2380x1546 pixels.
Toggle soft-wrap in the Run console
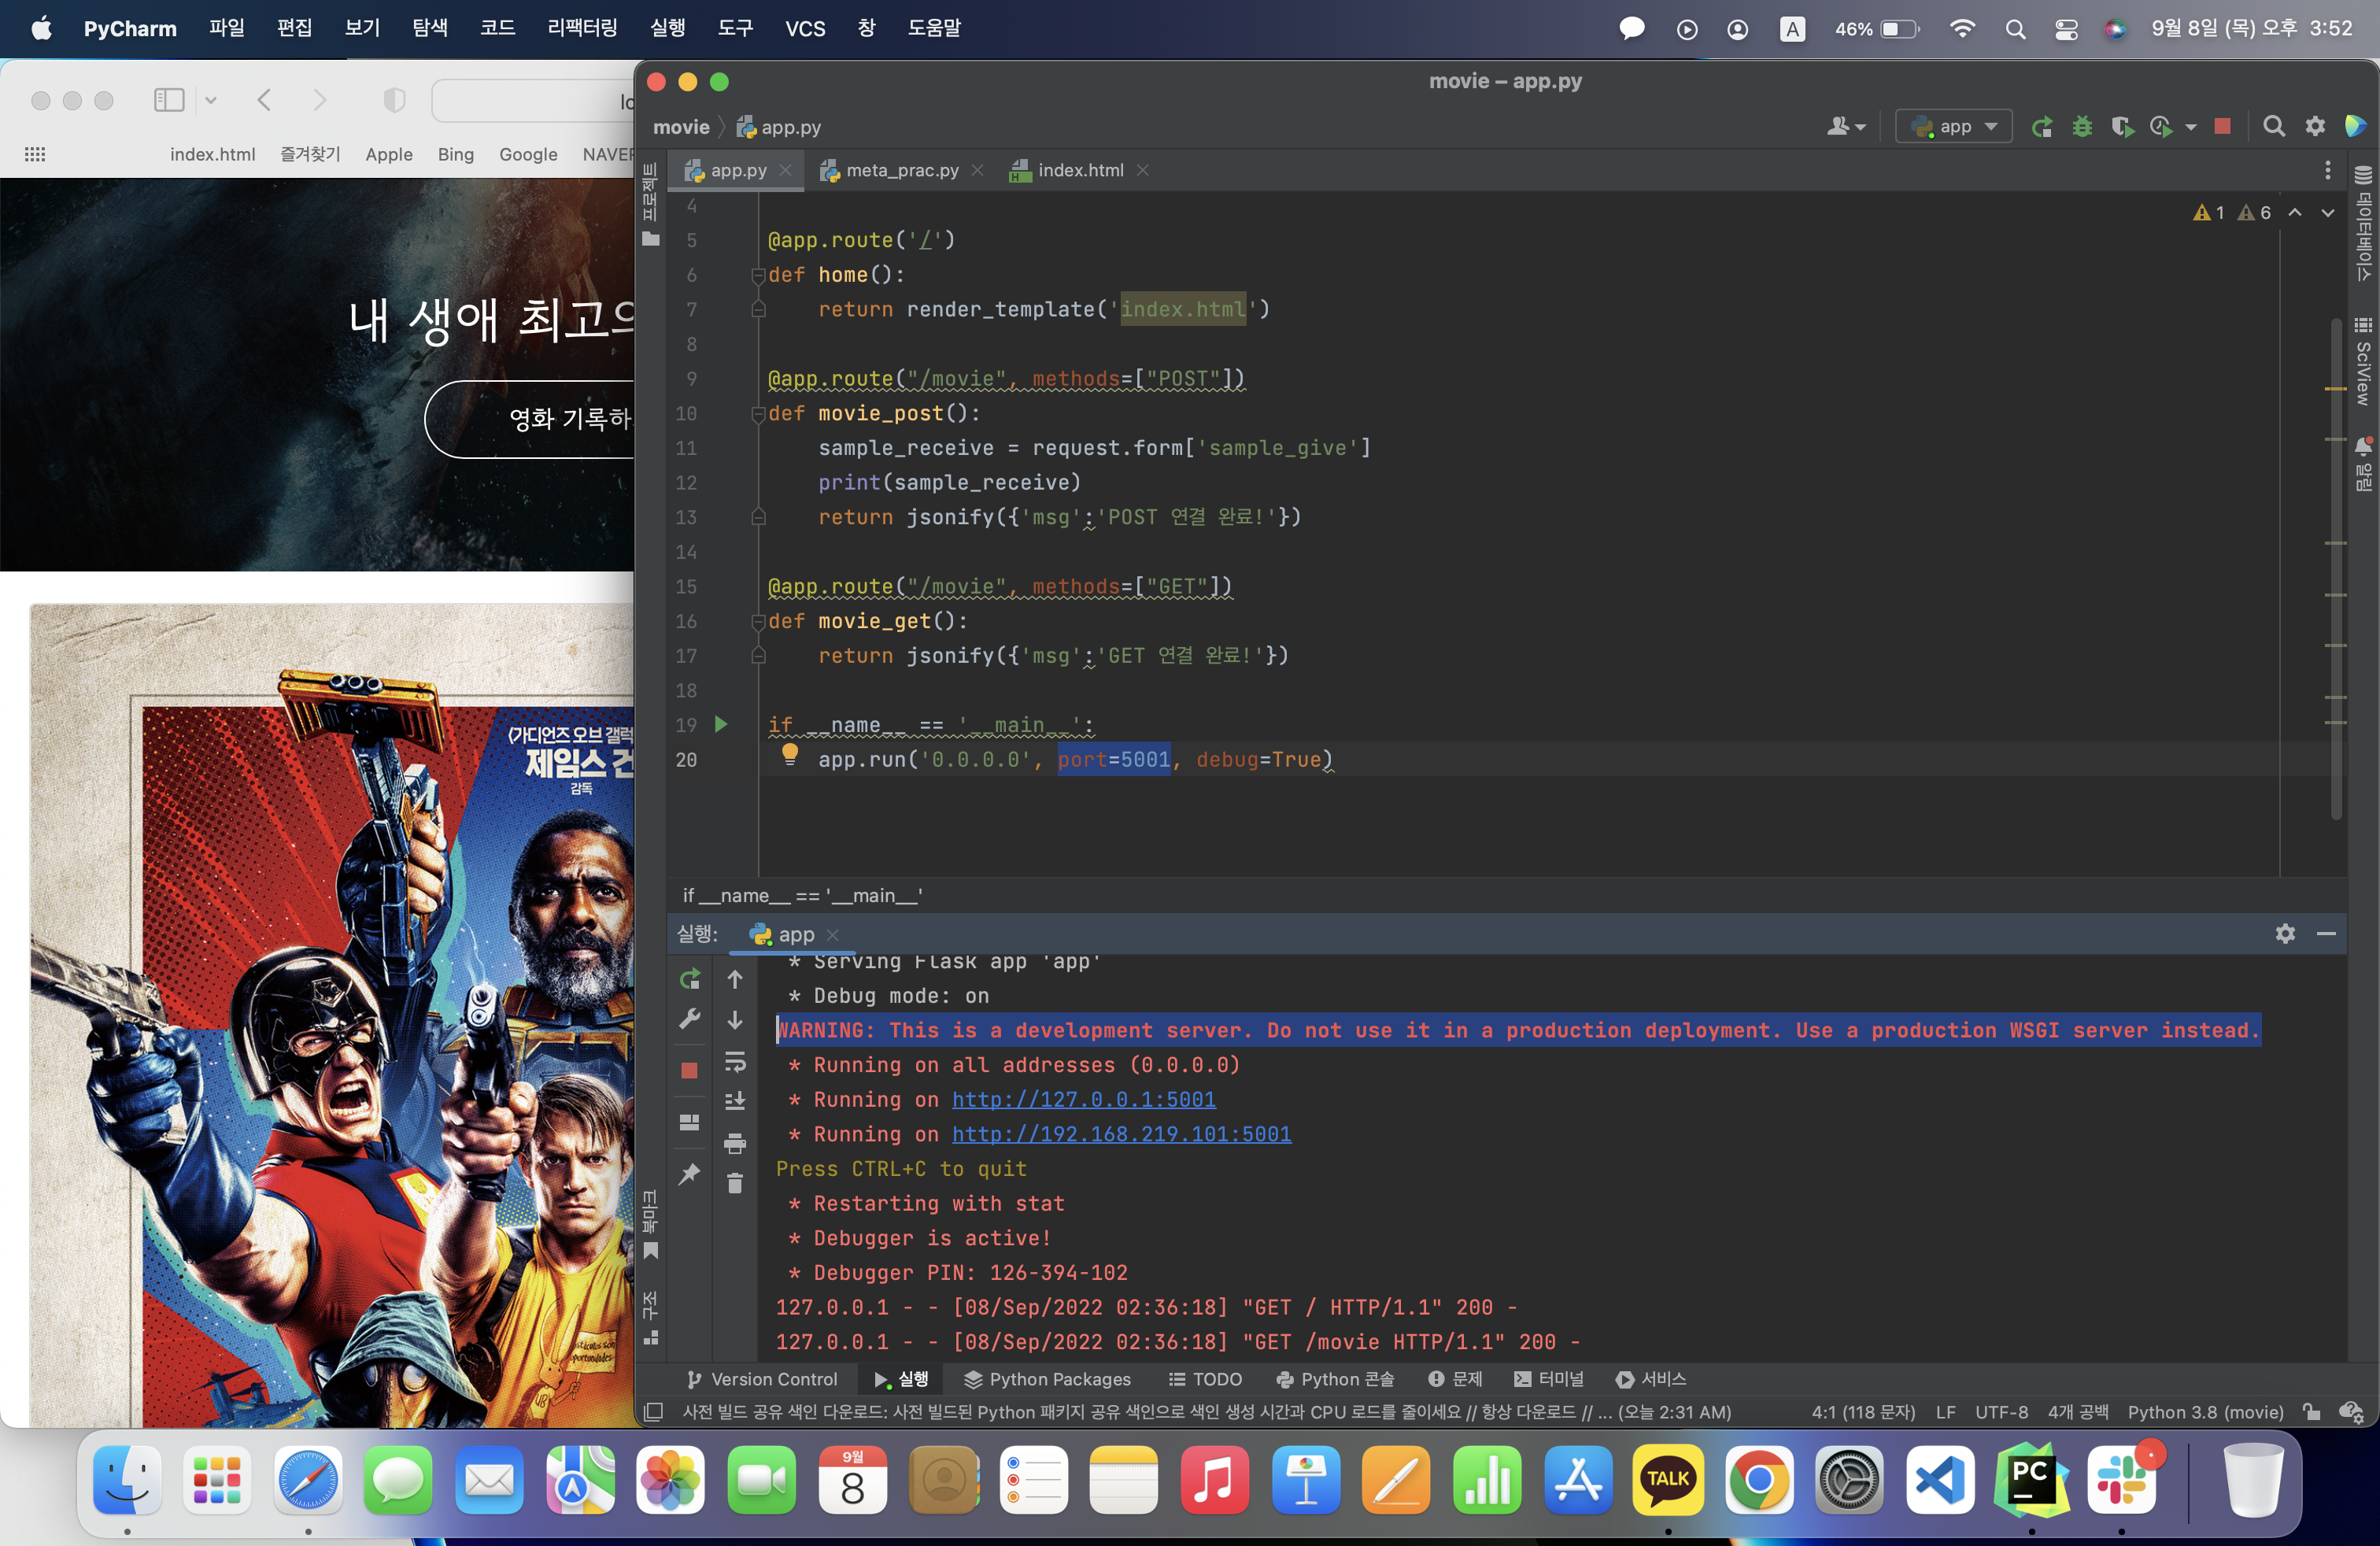click(x=735, y=1061)
